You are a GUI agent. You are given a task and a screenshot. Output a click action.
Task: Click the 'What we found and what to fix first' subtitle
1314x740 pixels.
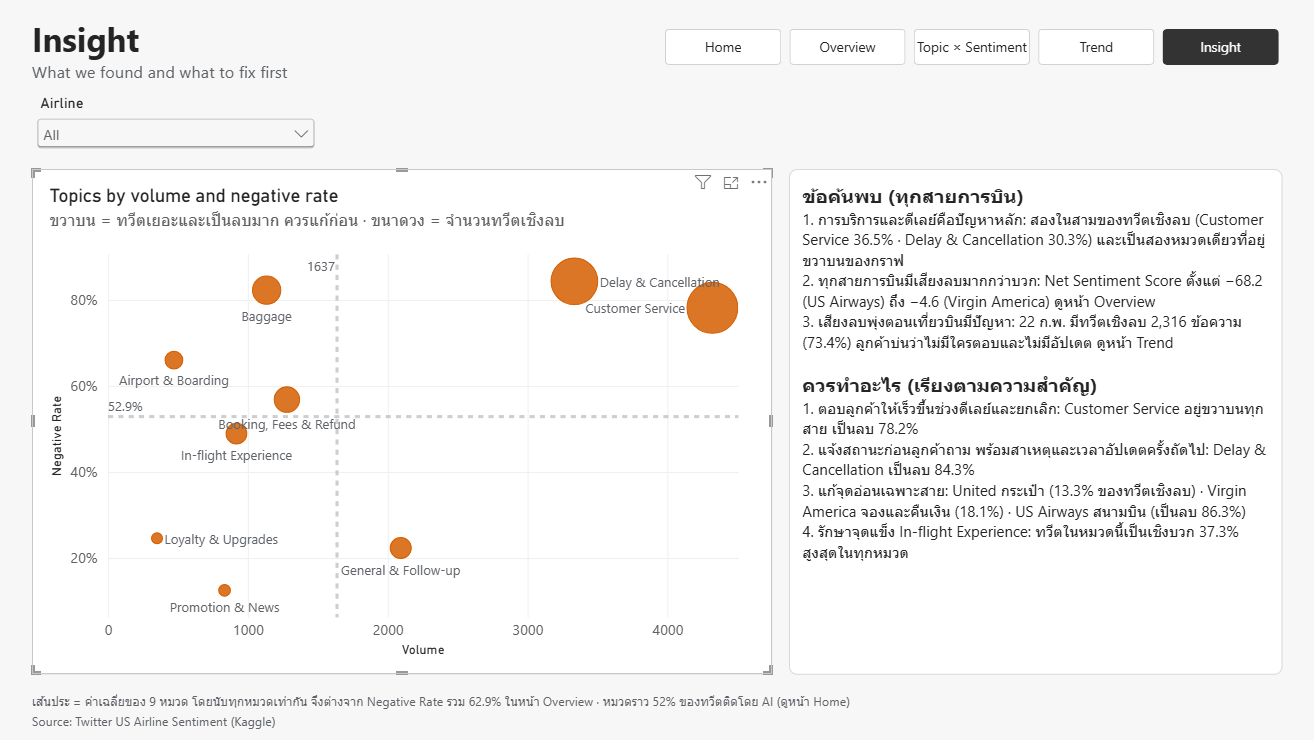pos(160,72)
